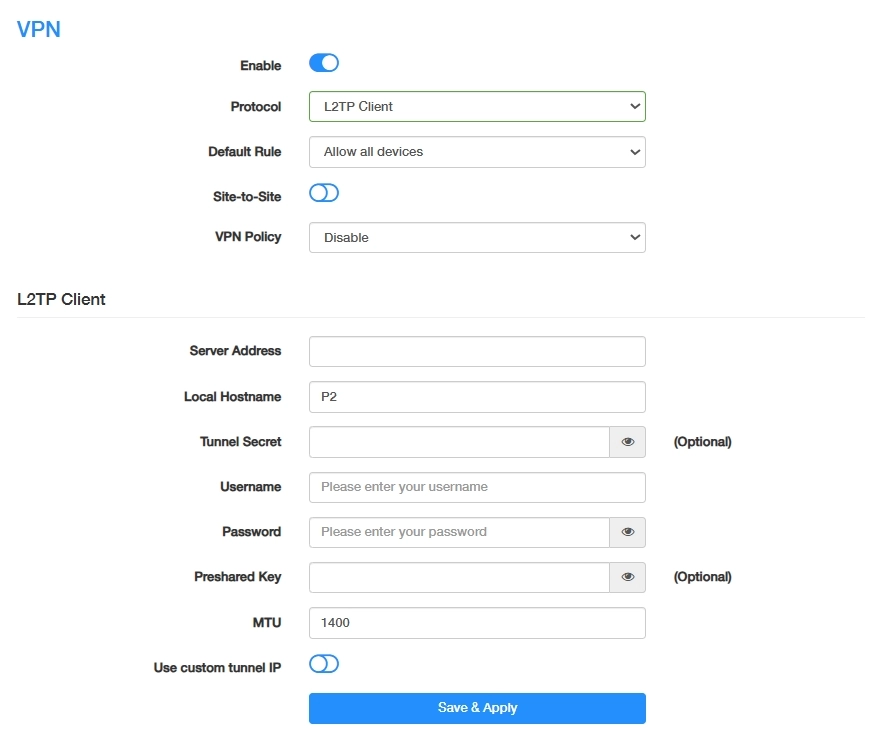Viewport: 870px width, 732px height.
Task: Open the VPN Policy dropdown
Action: [x=477, y=238]
